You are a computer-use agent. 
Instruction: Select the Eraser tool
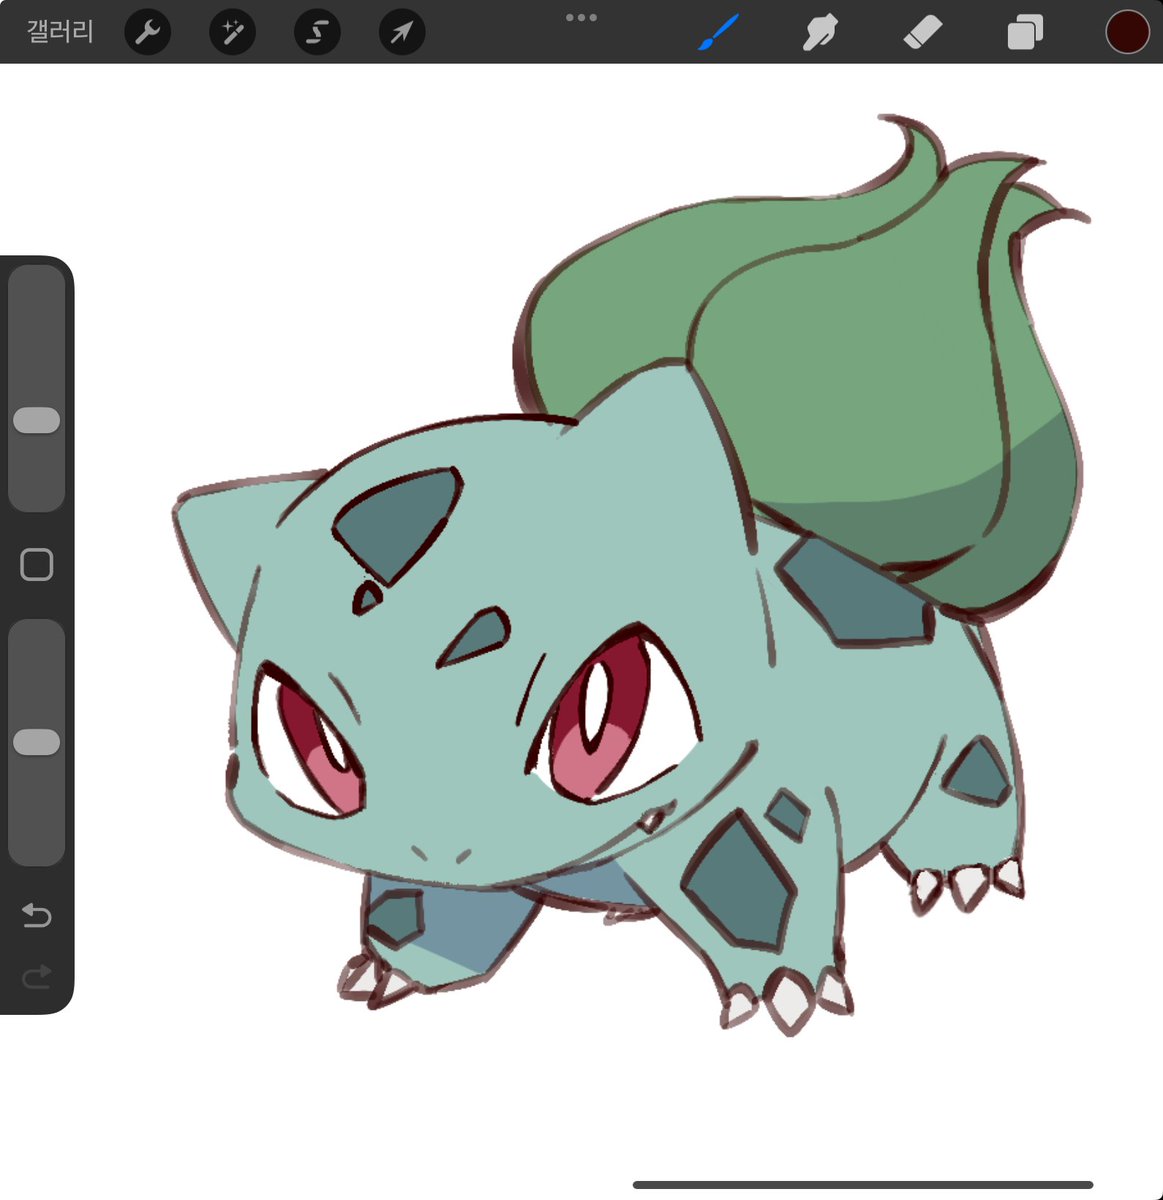coord(922,33)
